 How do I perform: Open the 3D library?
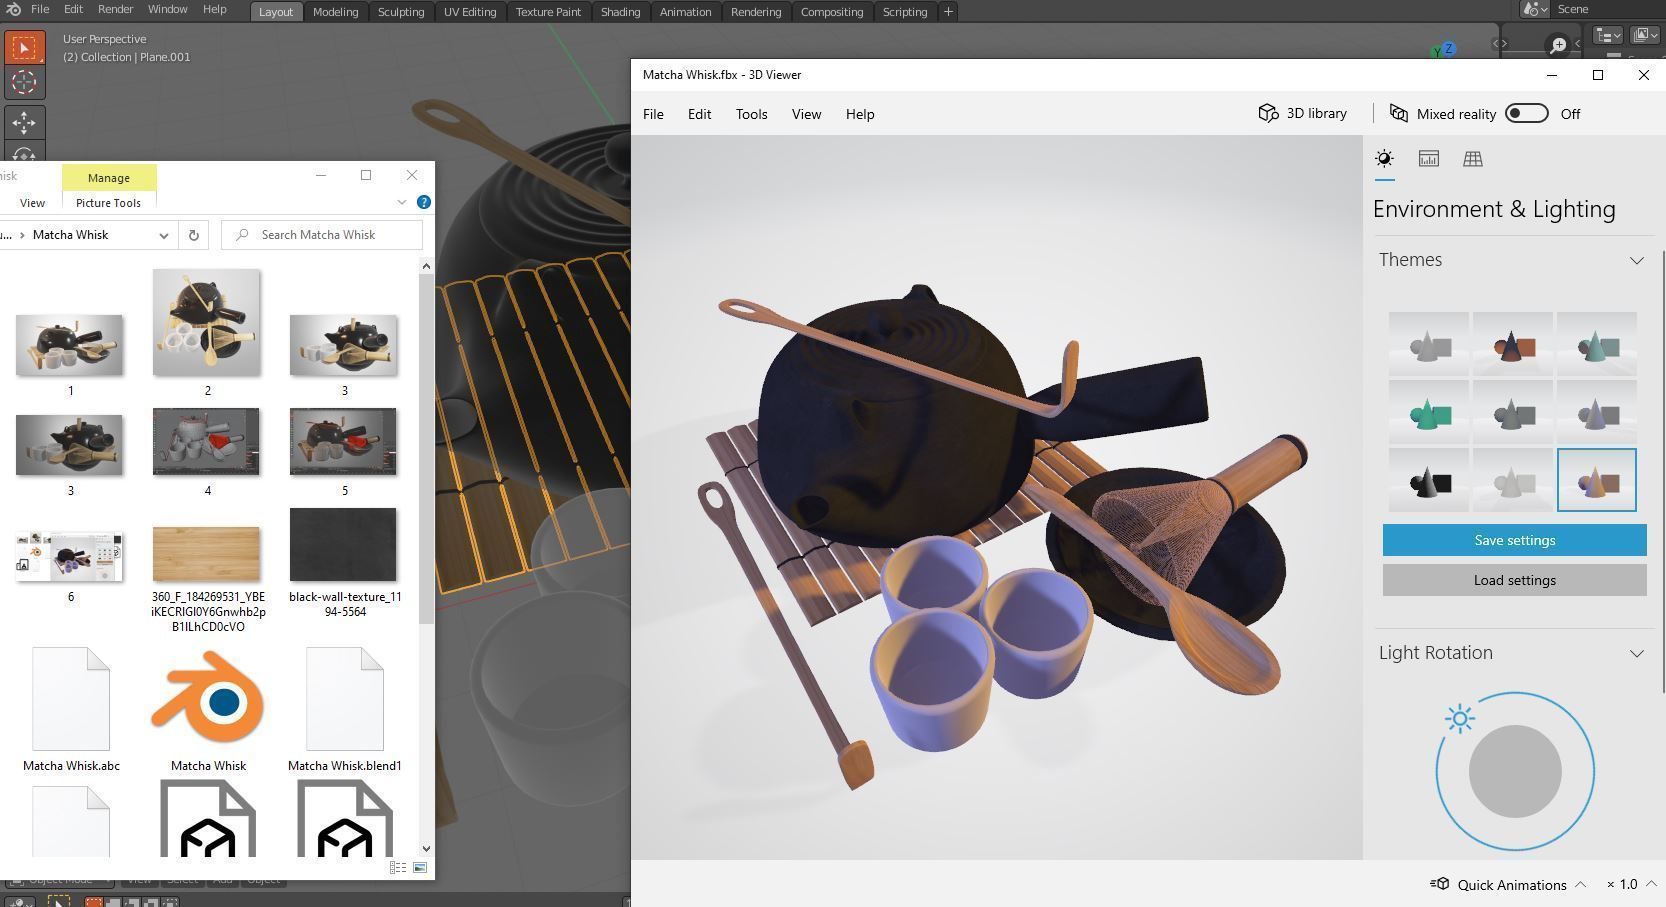tap(1302, 113)
